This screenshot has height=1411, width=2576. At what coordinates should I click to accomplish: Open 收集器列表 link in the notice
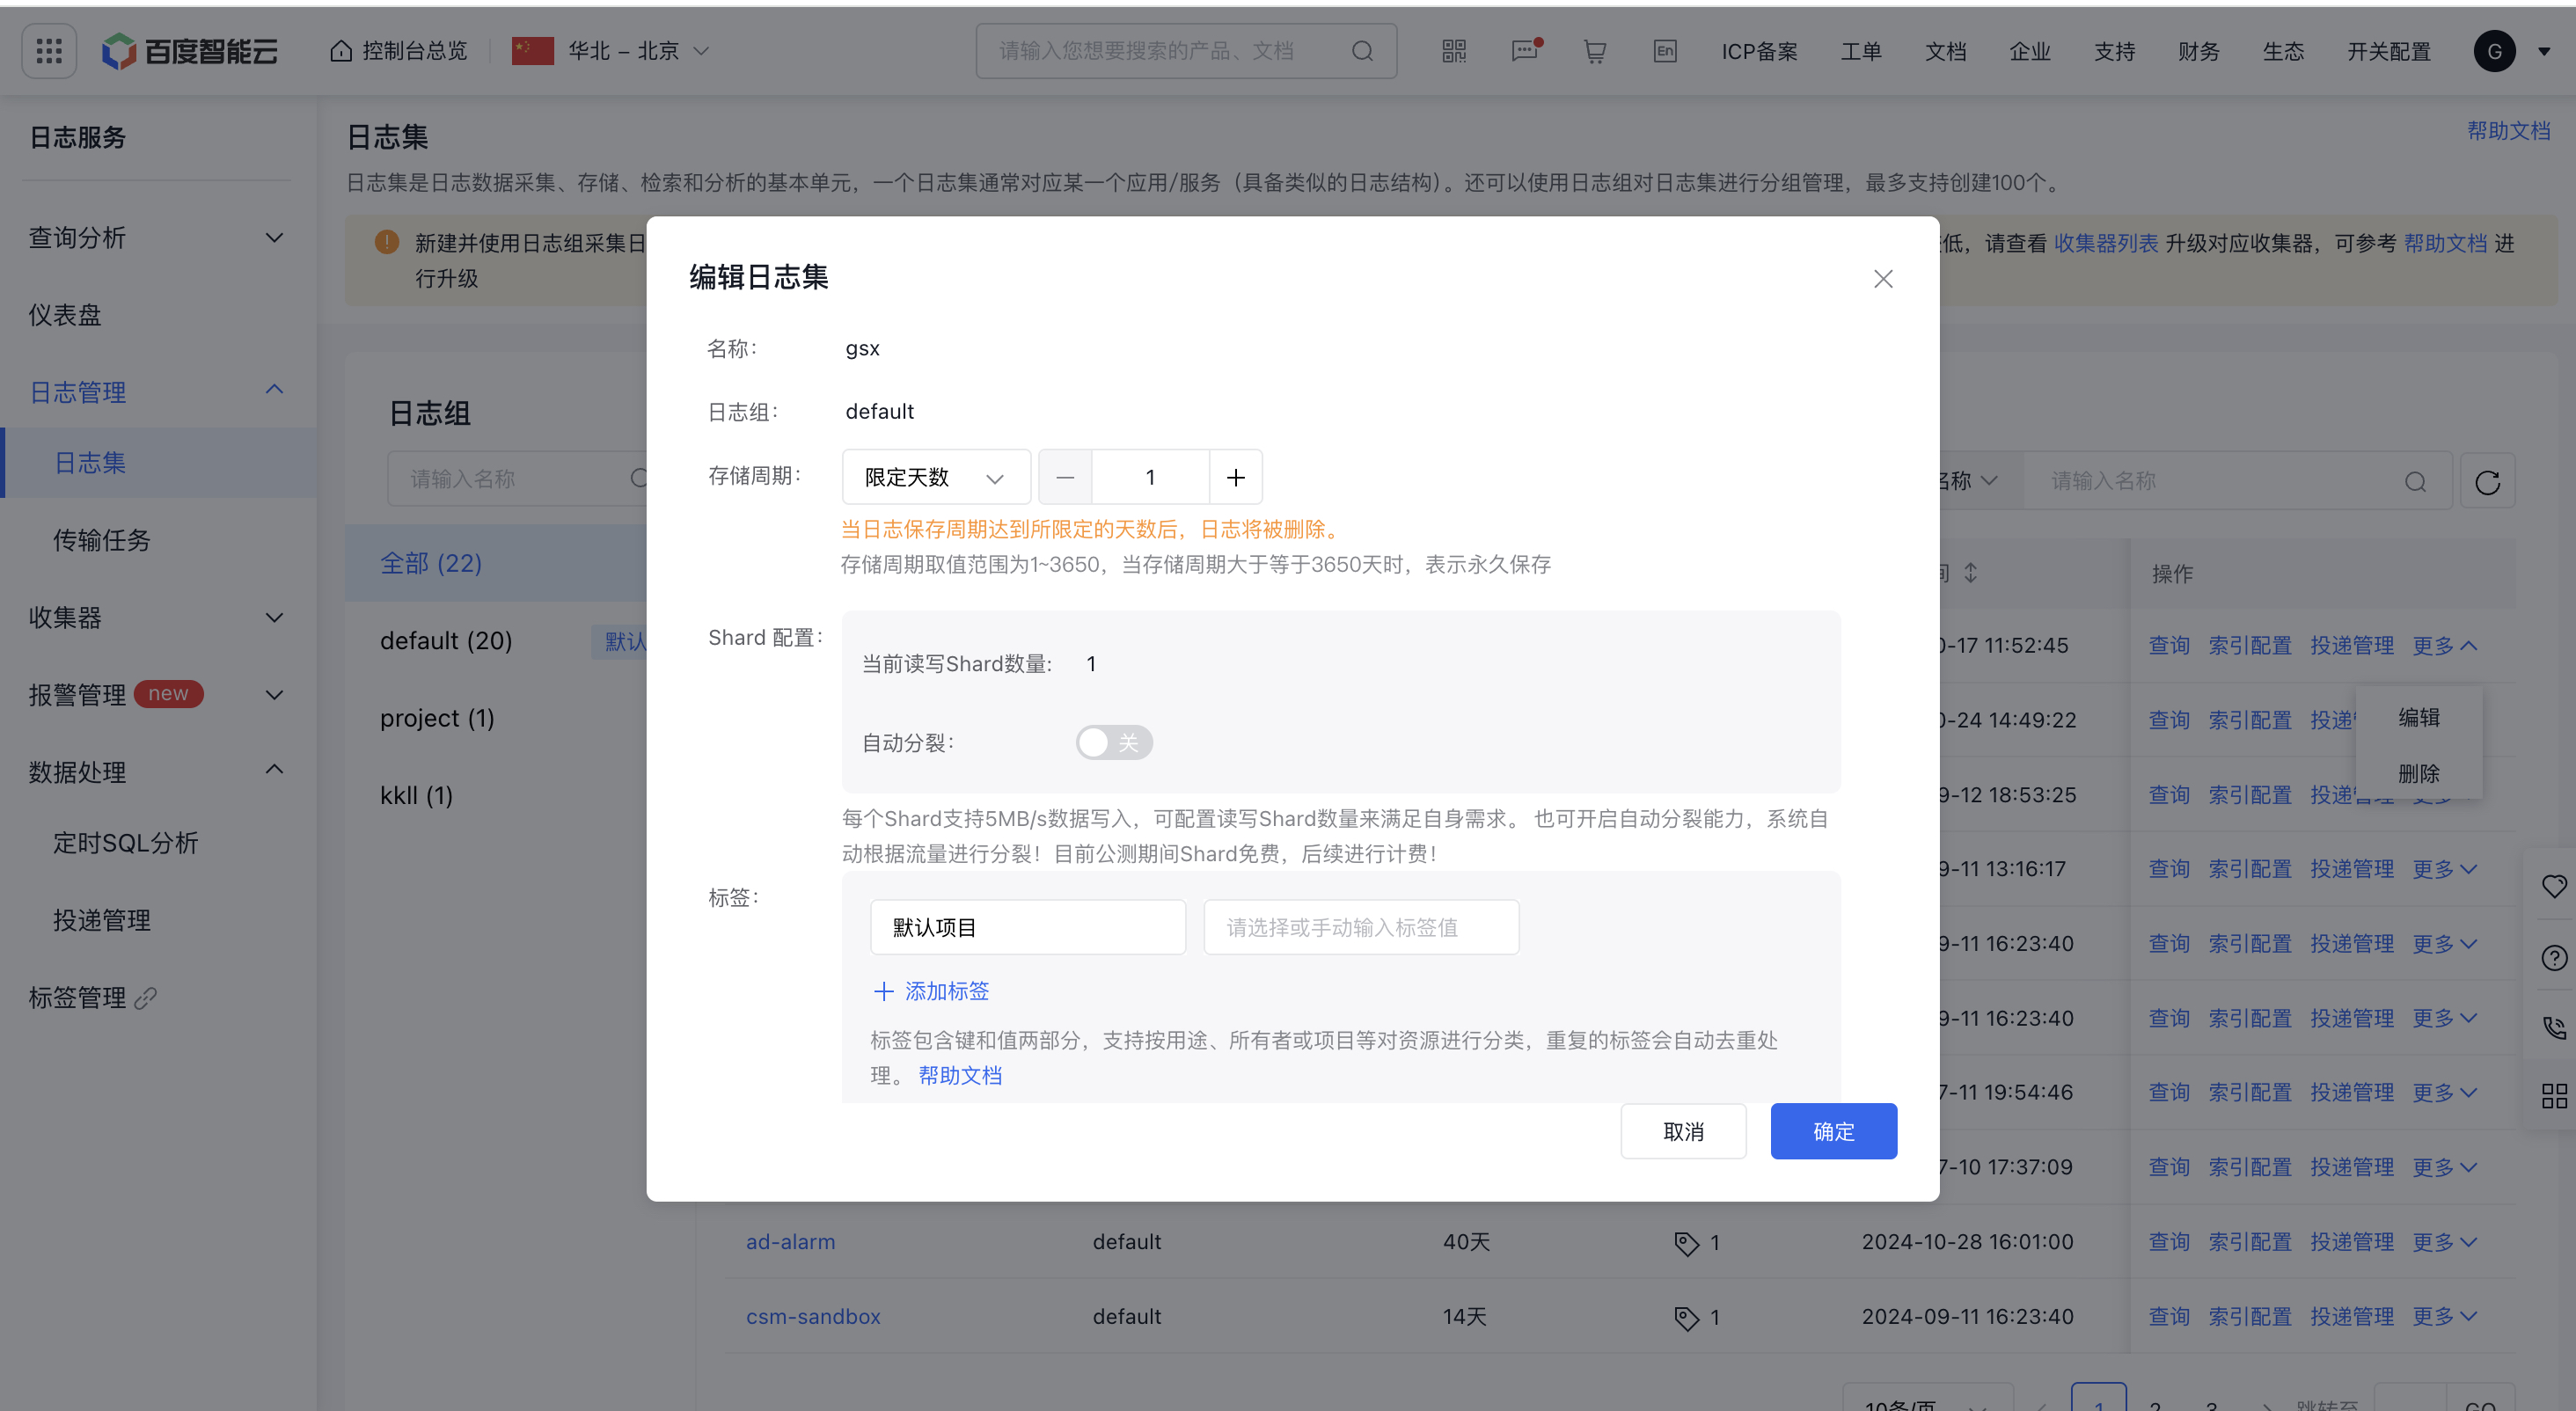[2106, 243]
